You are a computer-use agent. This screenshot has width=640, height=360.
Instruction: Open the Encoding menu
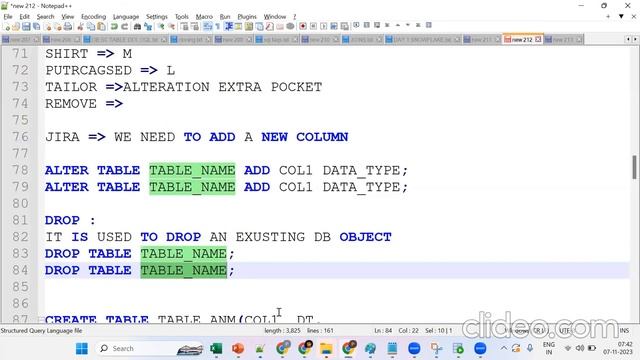coord(93,16)
